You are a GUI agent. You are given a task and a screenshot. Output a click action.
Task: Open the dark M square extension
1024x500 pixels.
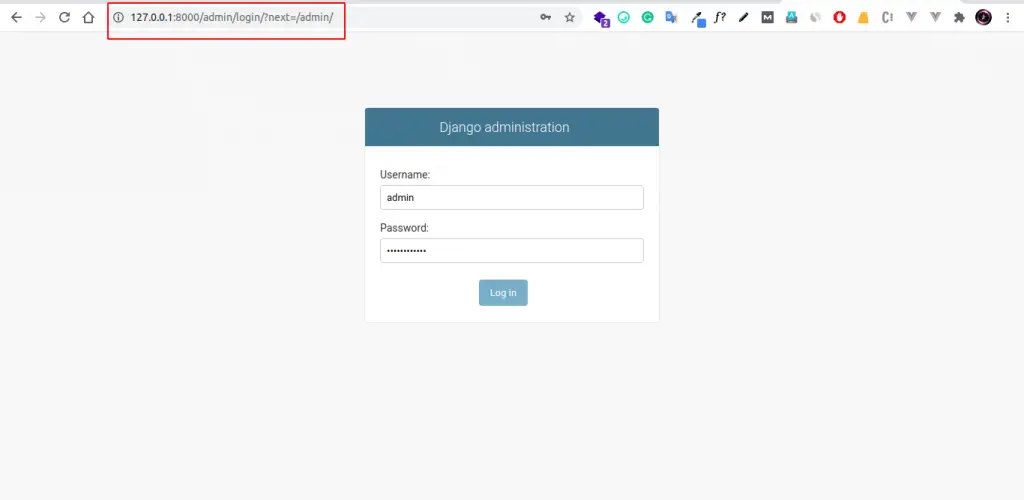pos(767,18)
